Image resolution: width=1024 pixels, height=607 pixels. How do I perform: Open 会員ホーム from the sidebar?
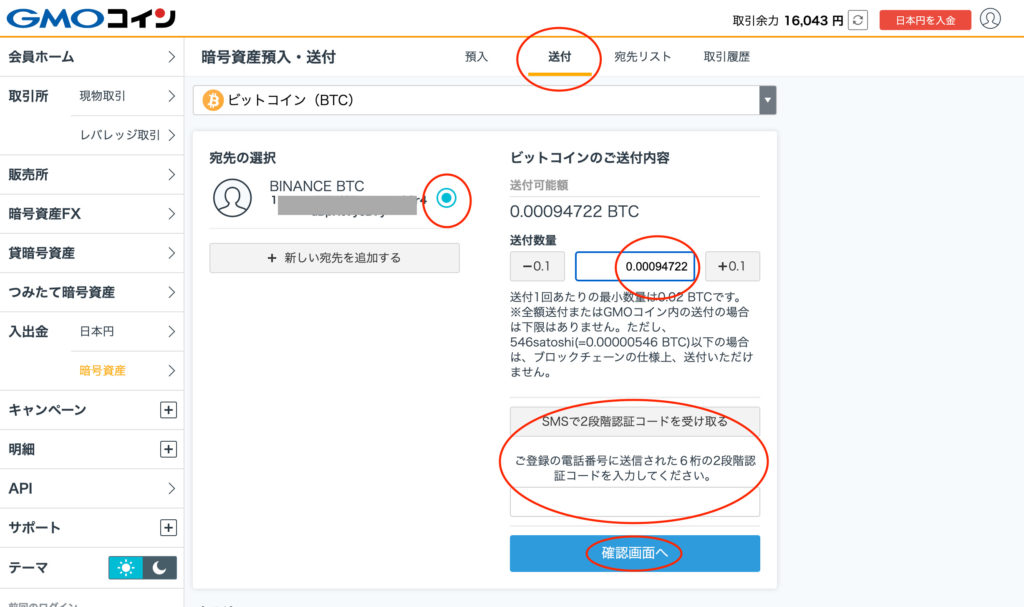[91, 57]
